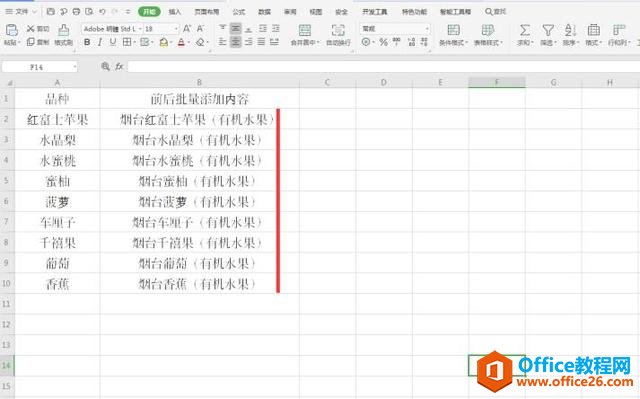Open the Page Layout (页面布局) tab
This screenshot has width=640, height=399.
click(x=207, y=12)
